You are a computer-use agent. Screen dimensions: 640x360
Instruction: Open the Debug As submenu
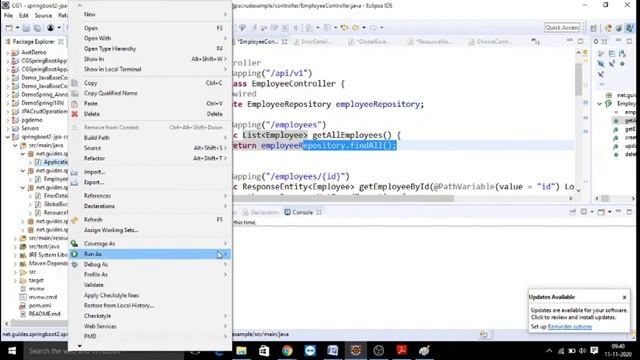click(x=150, y=264)
